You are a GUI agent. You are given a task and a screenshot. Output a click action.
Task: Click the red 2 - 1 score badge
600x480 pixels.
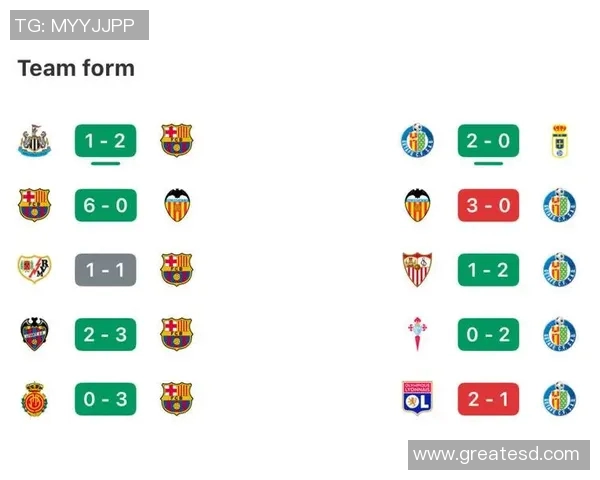[488, 399]
